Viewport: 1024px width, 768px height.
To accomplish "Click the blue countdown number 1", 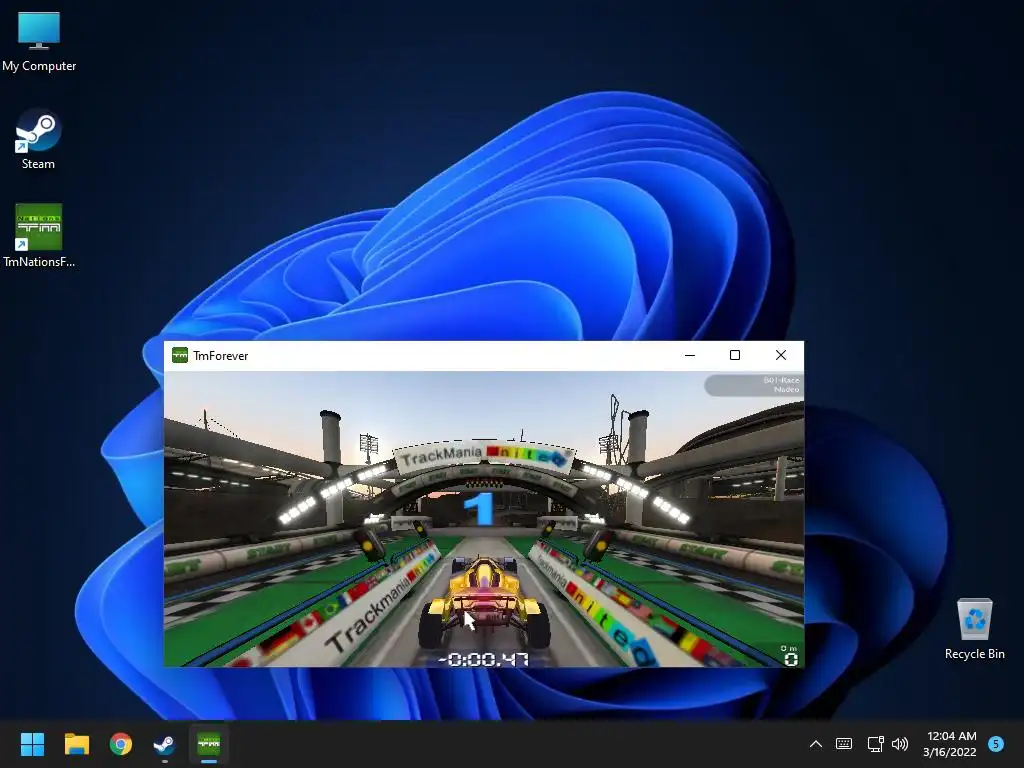I will 480,509.
